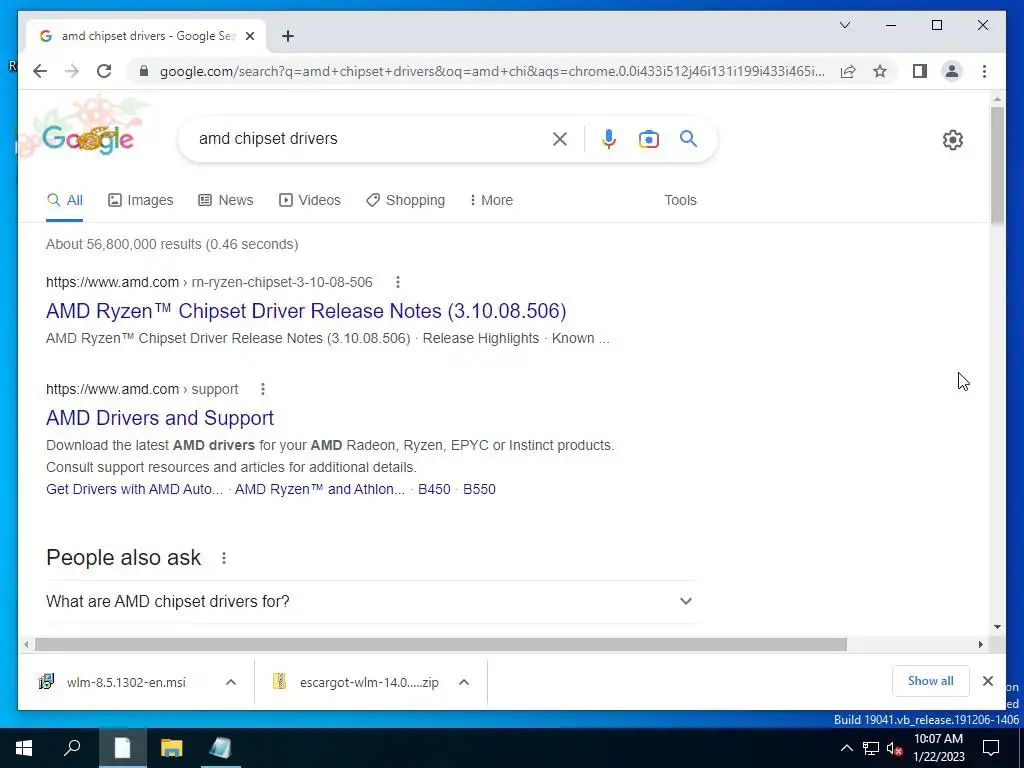Open AMD Ryzen and Athlon sitelink
This screenshot has width=1024, height=768.
pyautogui.click(x=320, y=489)
